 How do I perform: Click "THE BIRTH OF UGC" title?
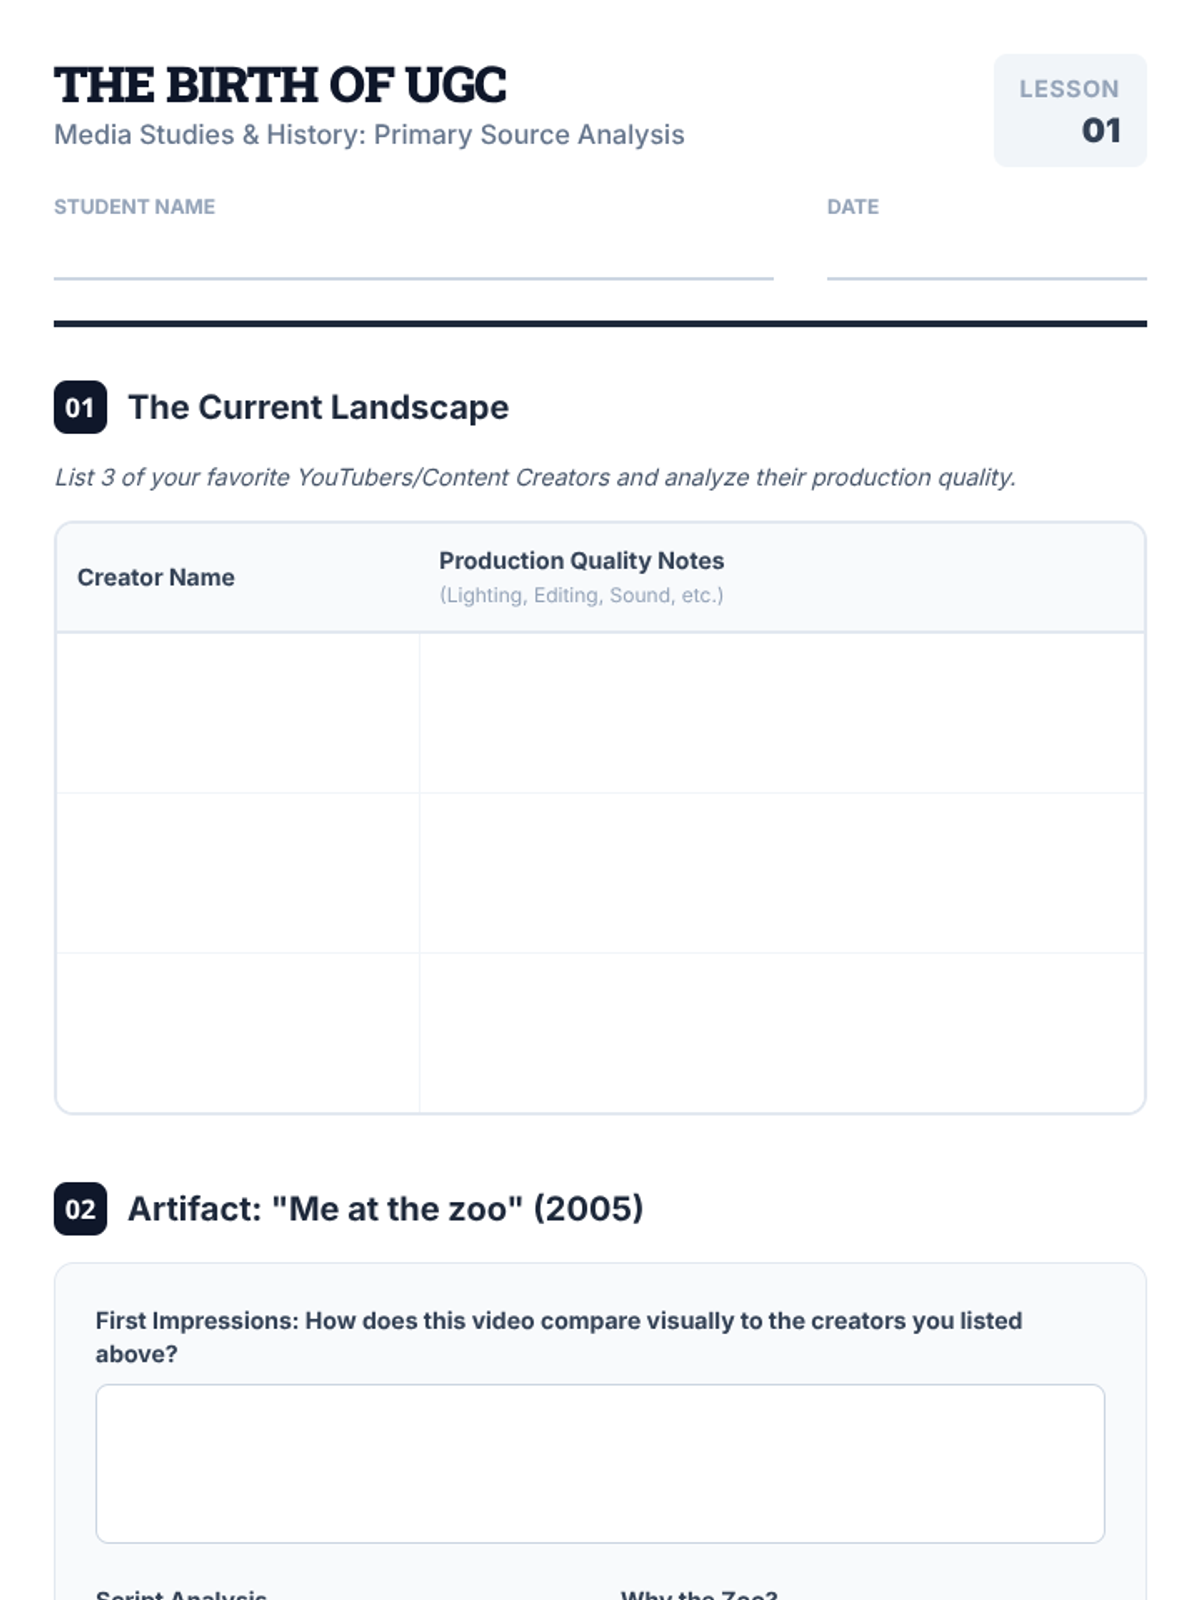[x=280, y=85]
